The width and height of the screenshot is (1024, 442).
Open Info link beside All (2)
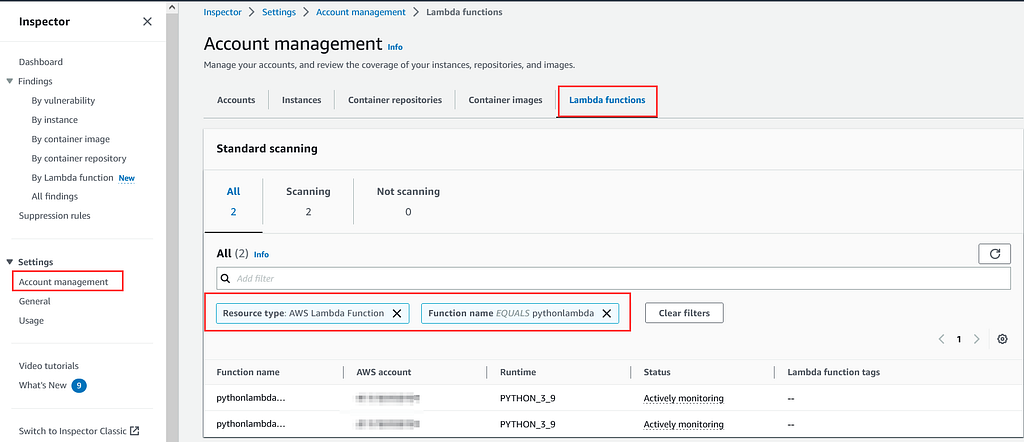point(261,255)
